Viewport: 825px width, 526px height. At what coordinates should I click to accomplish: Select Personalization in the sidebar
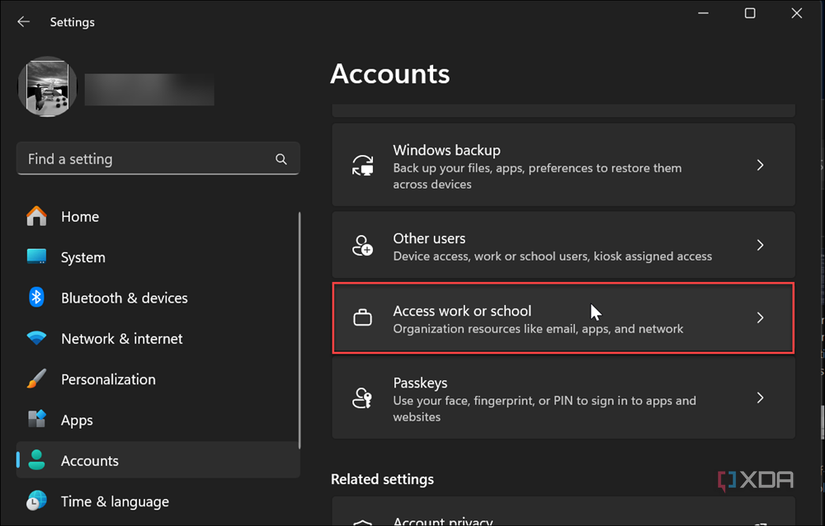pos(108,380)
